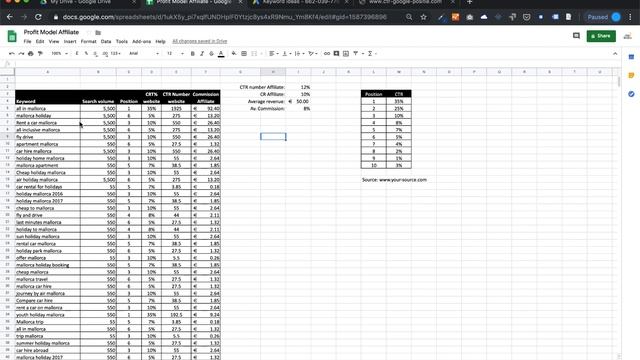Open the Help menu
640x360 pixels.
[160, 41]
